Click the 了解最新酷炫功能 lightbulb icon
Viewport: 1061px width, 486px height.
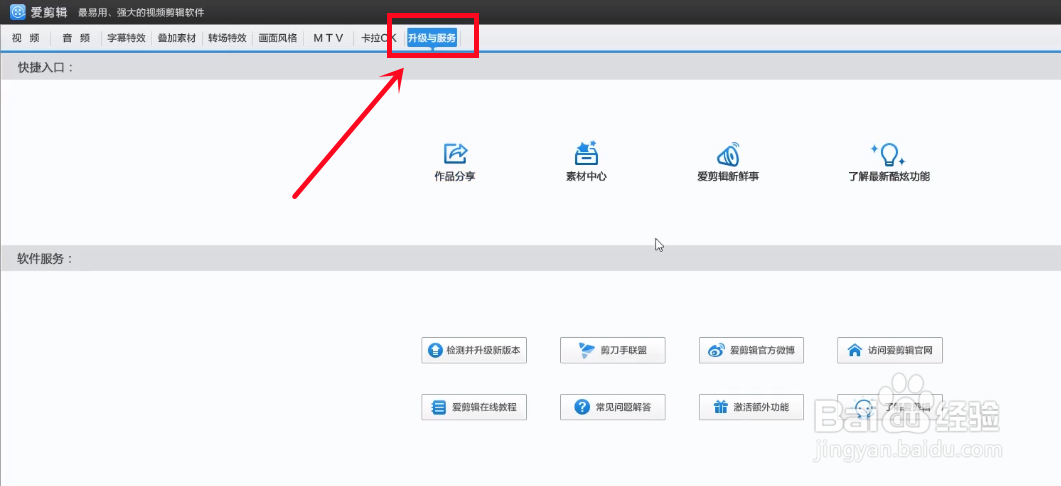click(x=888, y=154)
